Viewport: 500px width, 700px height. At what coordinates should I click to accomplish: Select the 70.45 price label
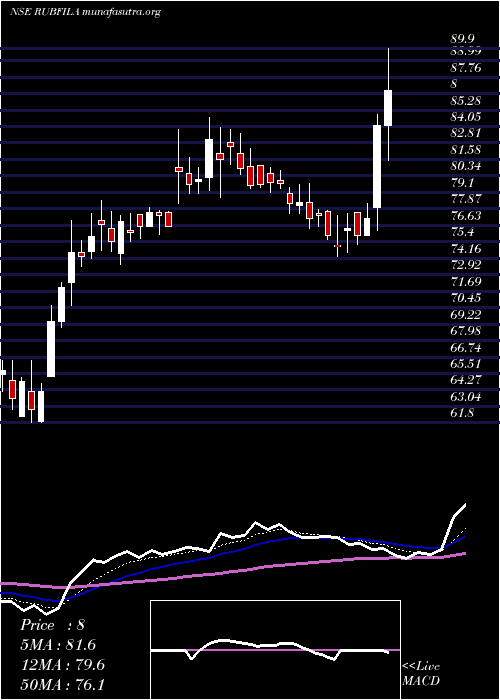click(x=466, y=298)
